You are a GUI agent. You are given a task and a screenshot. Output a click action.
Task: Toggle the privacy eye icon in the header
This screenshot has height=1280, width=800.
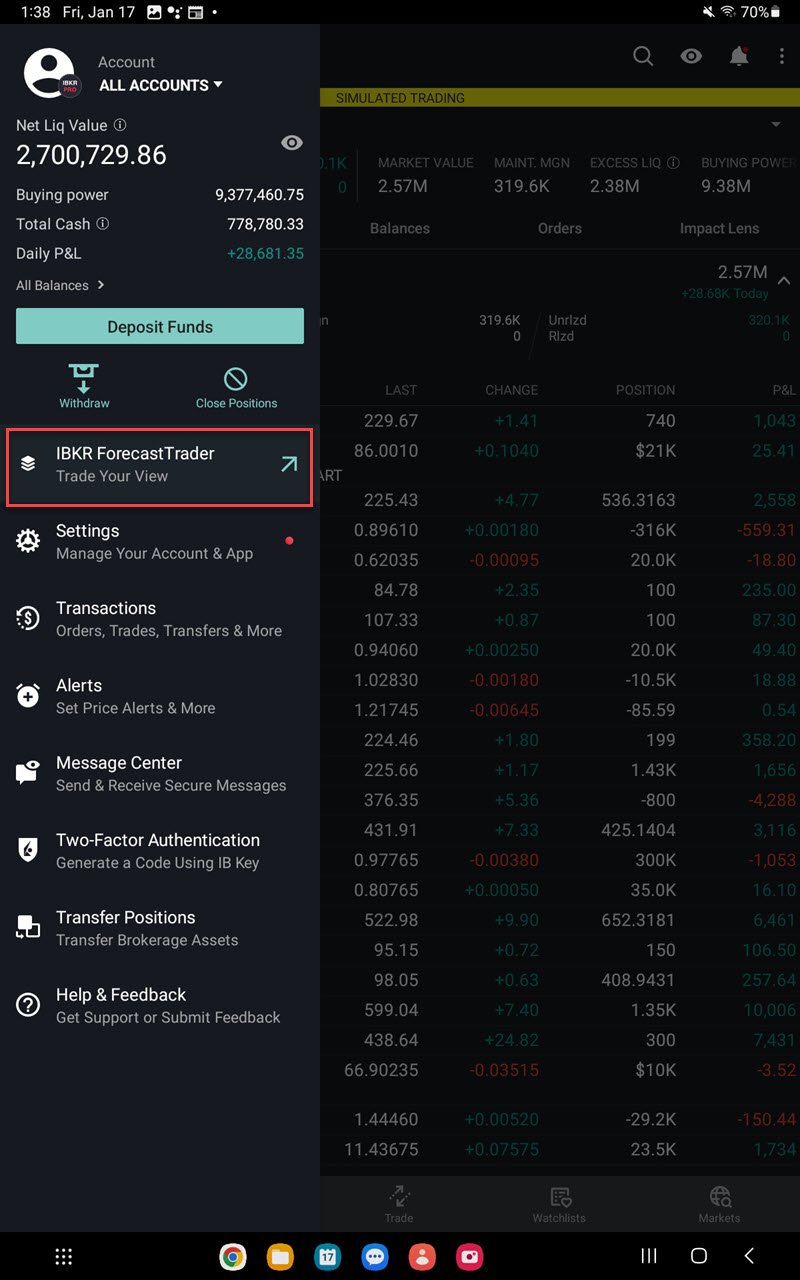tap(691, 56)
